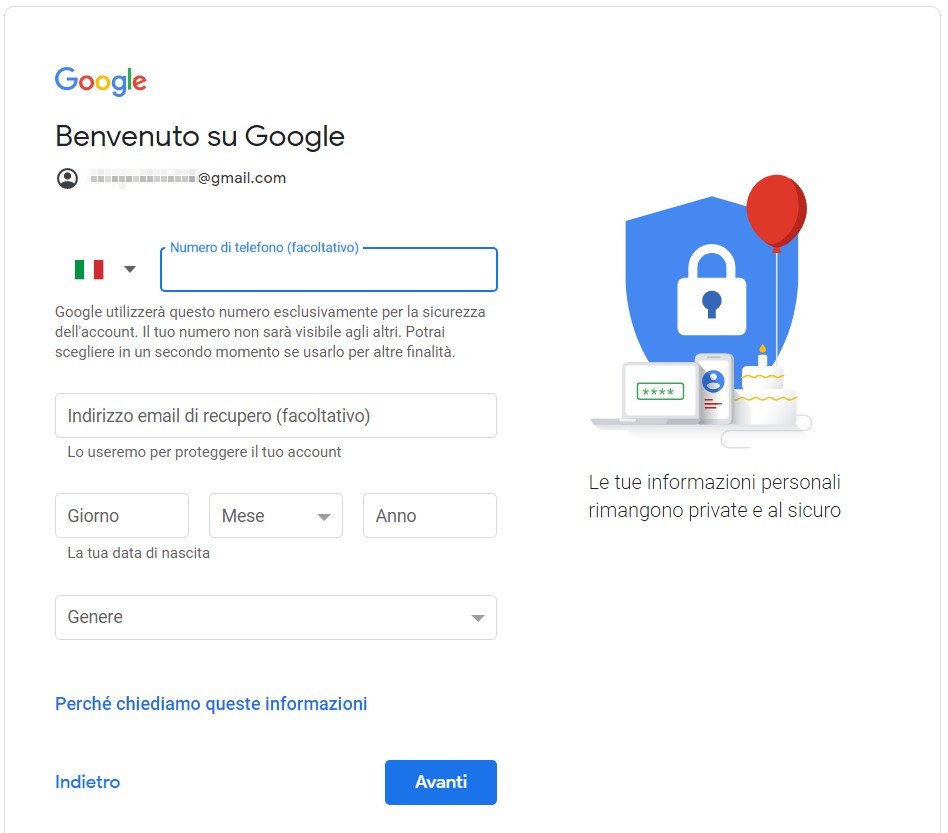
Task: Click the recovery email field
Action: coord(275,415)
